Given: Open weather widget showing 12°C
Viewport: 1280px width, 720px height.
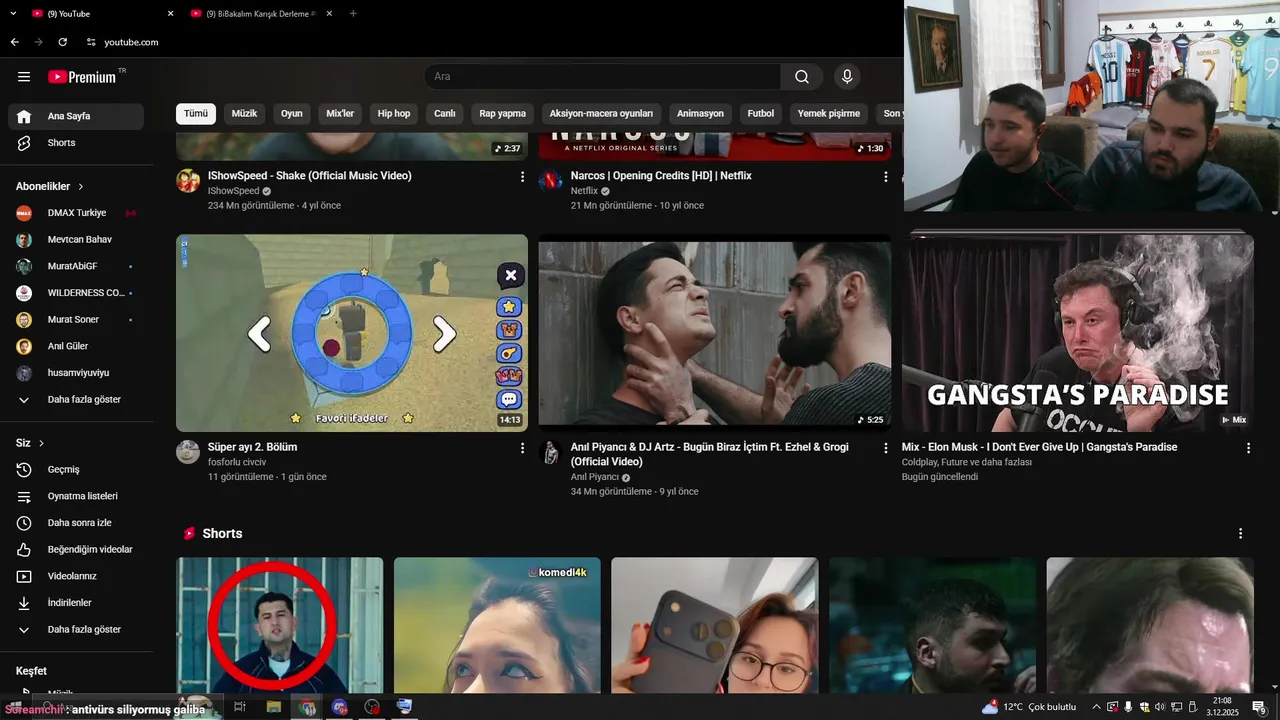Looking at the screenshot, I should click(1029, 707).
